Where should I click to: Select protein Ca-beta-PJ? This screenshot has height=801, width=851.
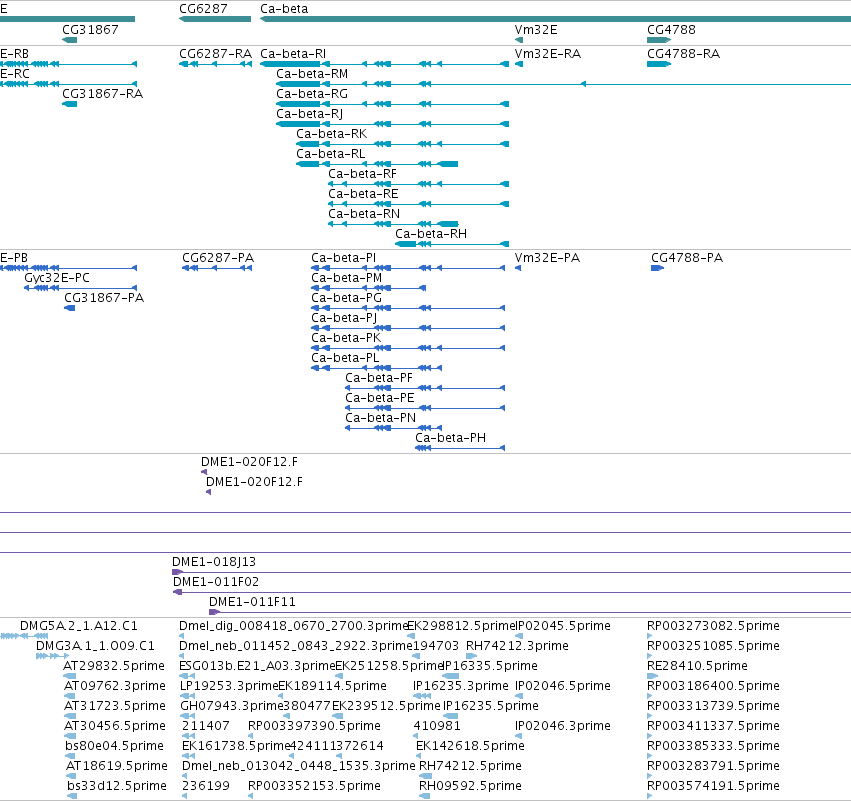coord(344,318)
